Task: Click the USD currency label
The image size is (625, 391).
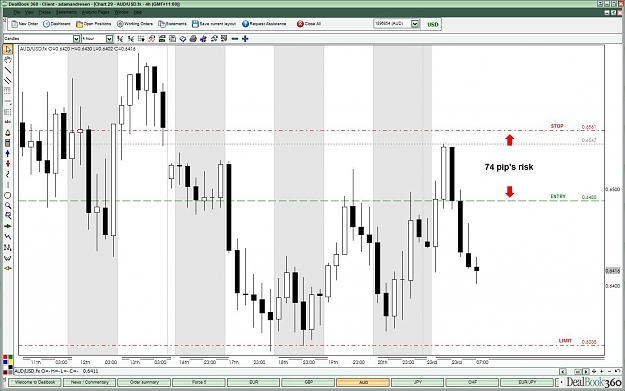Action: coord(432,24)
